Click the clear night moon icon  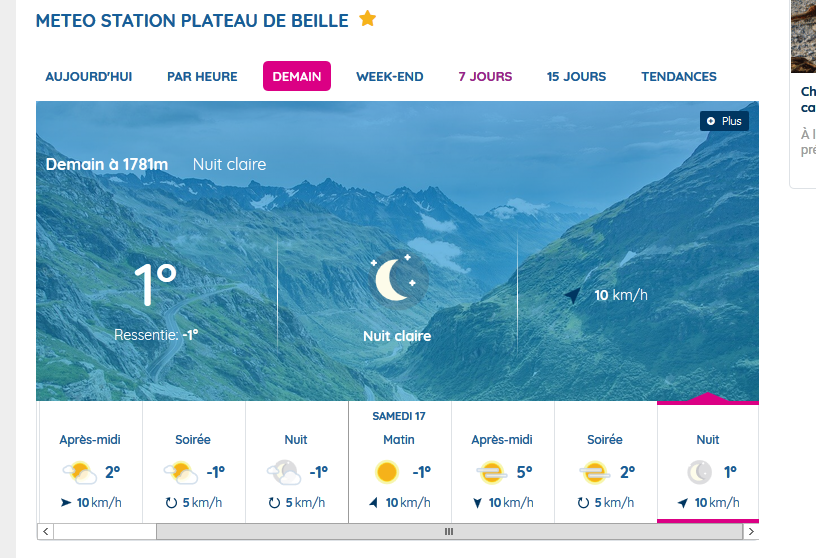pos(395,279)
